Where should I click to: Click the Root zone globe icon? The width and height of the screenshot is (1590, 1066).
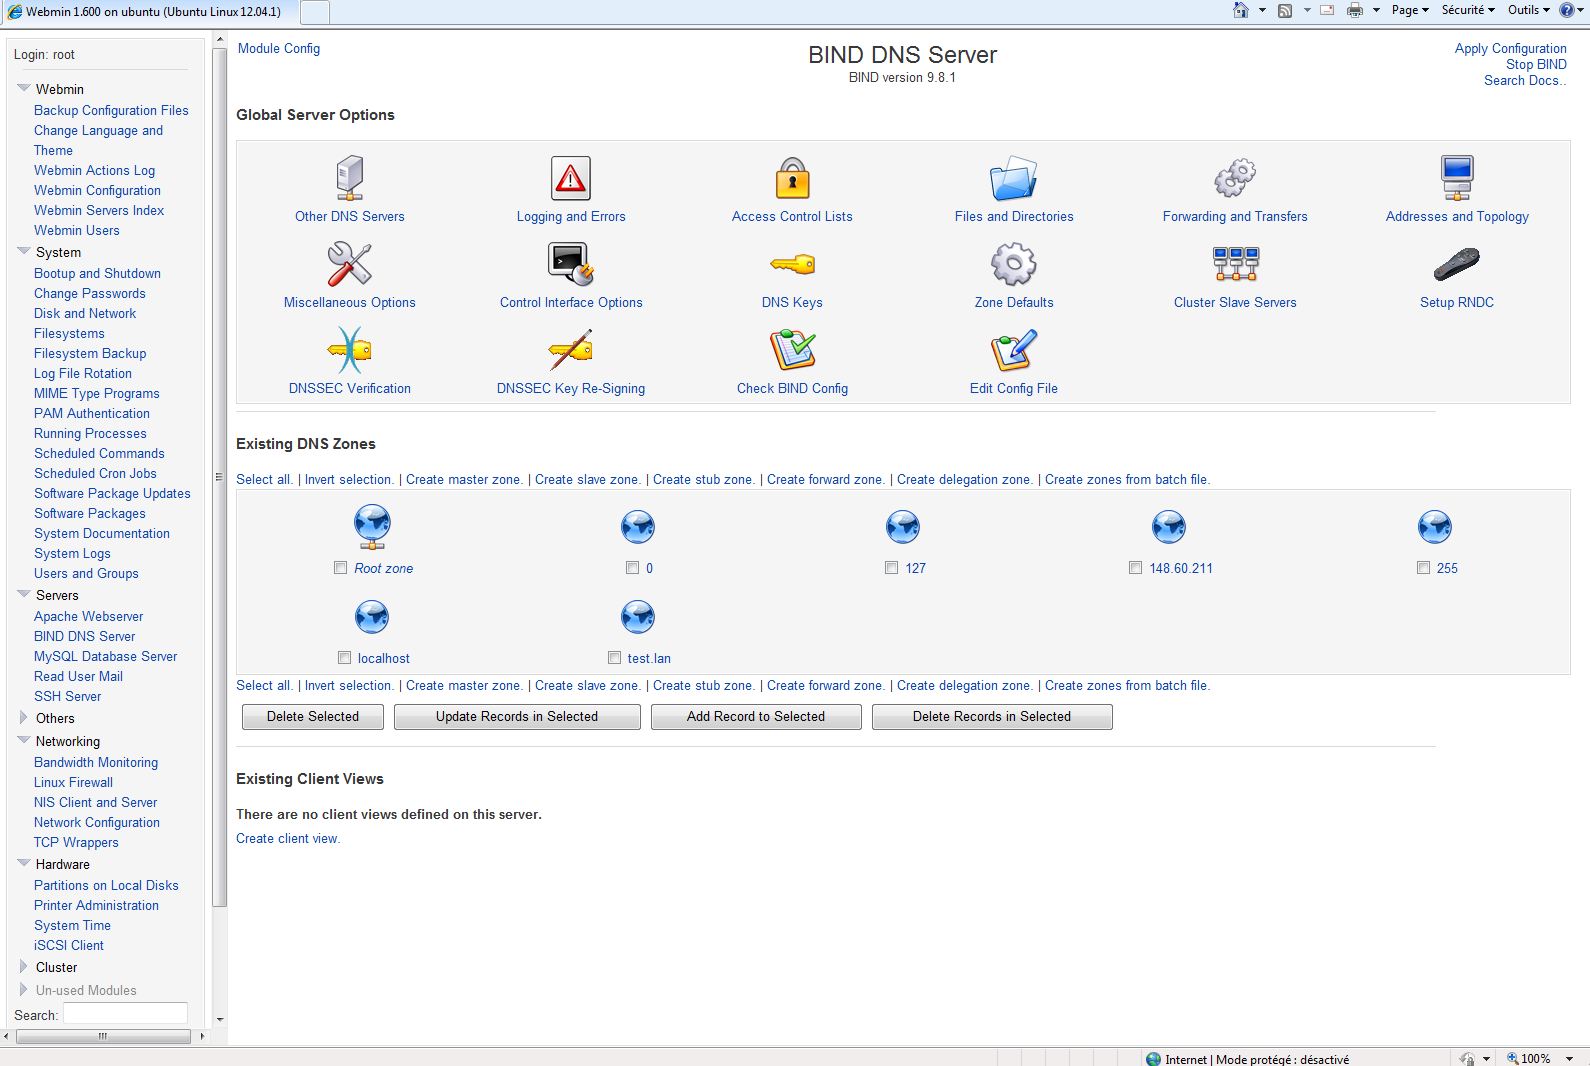point(372,527)
